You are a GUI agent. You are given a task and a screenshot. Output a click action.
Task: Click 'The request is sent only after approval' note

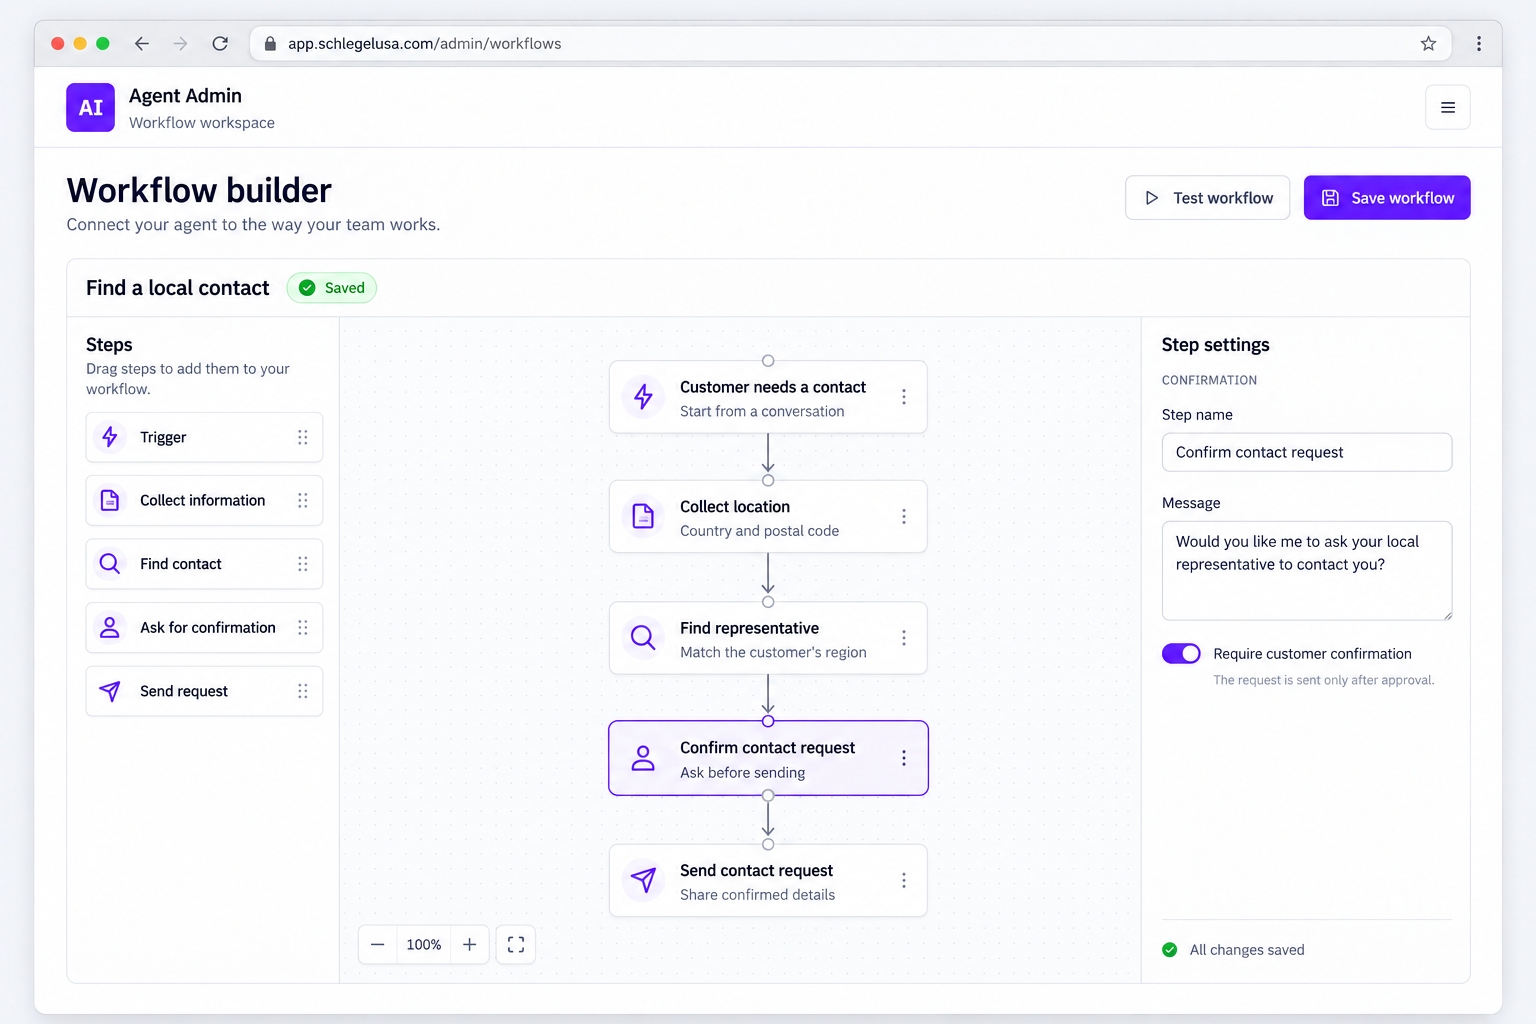pyautogui.click(x=1324, y=680)
